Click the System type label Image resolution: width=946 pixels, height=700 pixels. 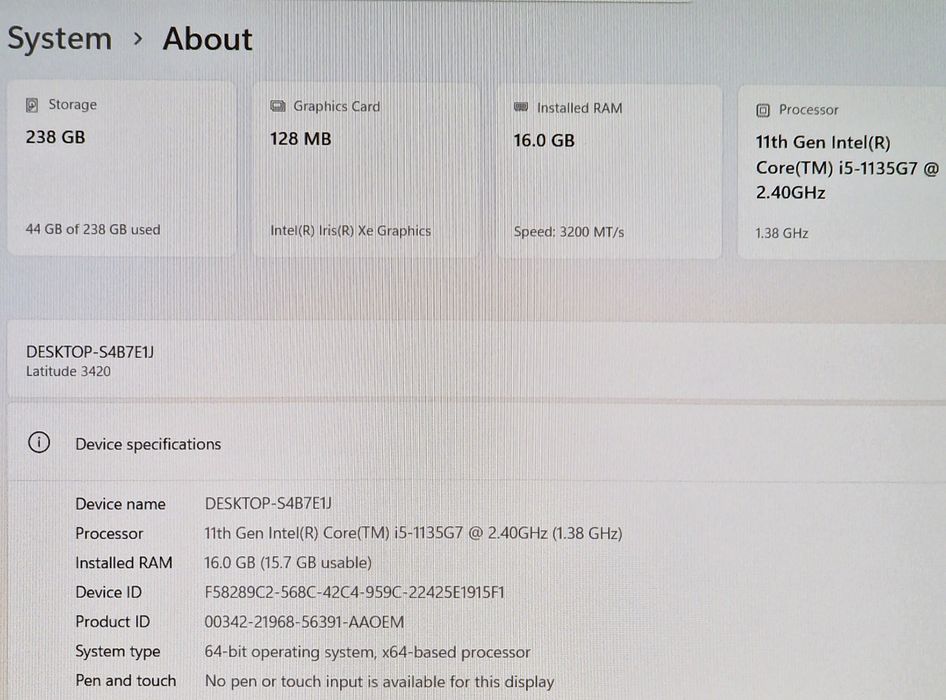click(118, 652)
